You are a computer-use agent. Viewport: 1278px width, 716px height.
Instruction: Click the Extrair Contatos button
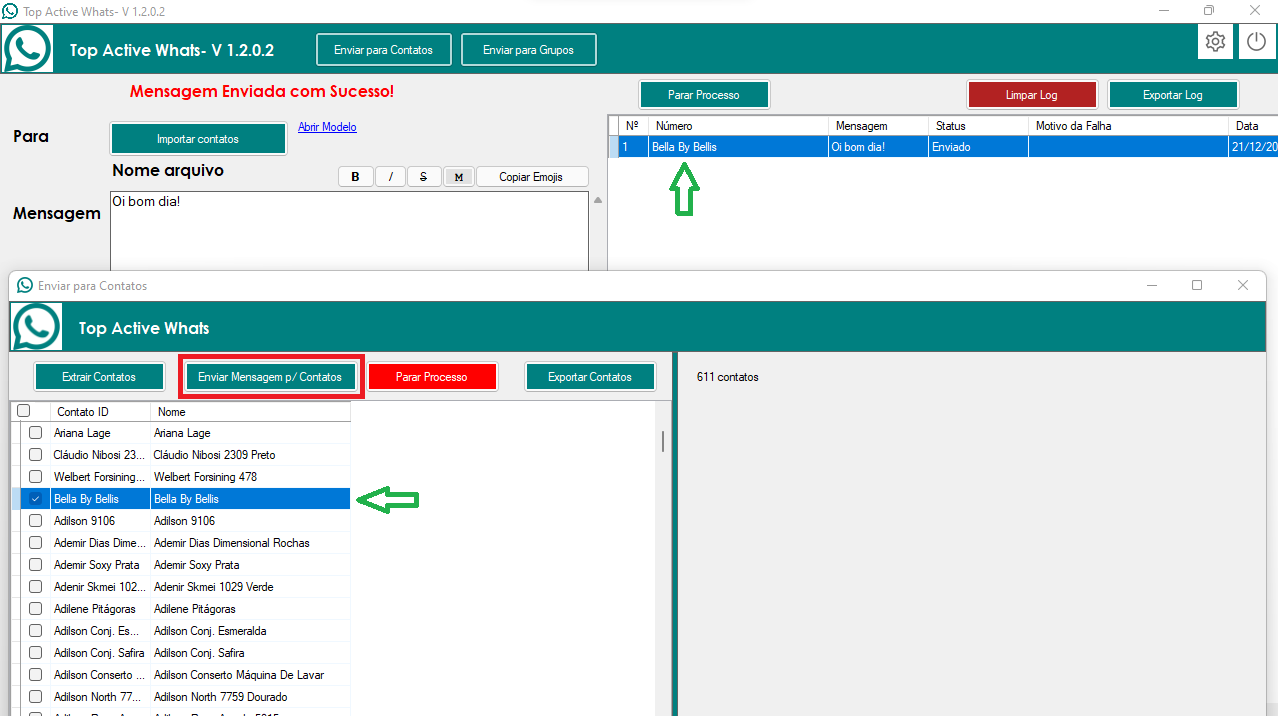99,377
